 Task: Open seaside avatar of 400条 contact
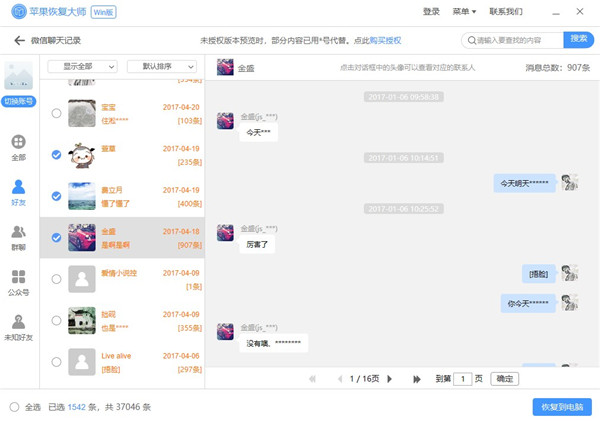[82, 196]
